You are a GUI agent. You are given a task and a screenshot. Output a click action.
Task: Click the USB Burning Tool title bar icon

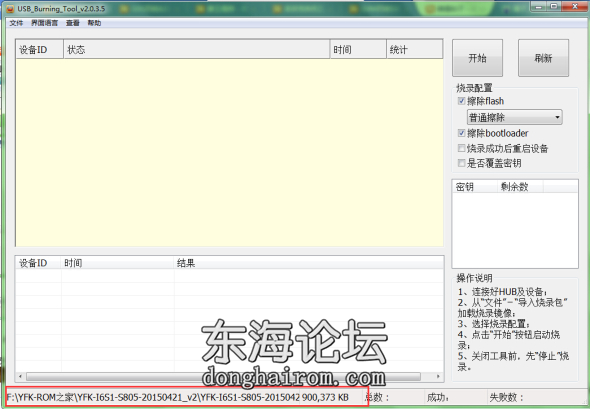[10, 9]
